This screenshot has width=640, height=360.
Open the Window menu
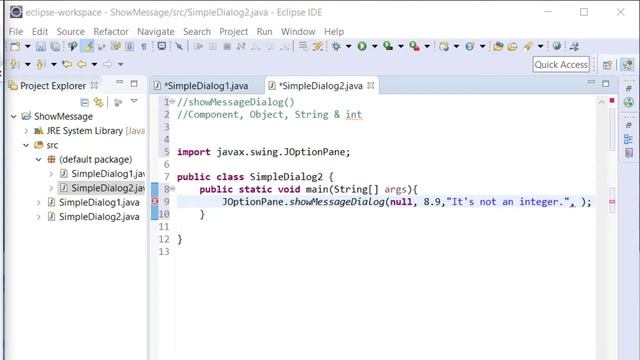pos(298,31)
